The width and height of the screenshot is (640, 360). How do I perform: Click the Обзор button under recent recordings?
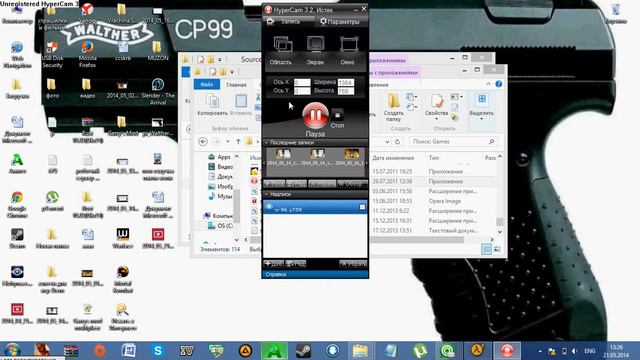(352, 184)
